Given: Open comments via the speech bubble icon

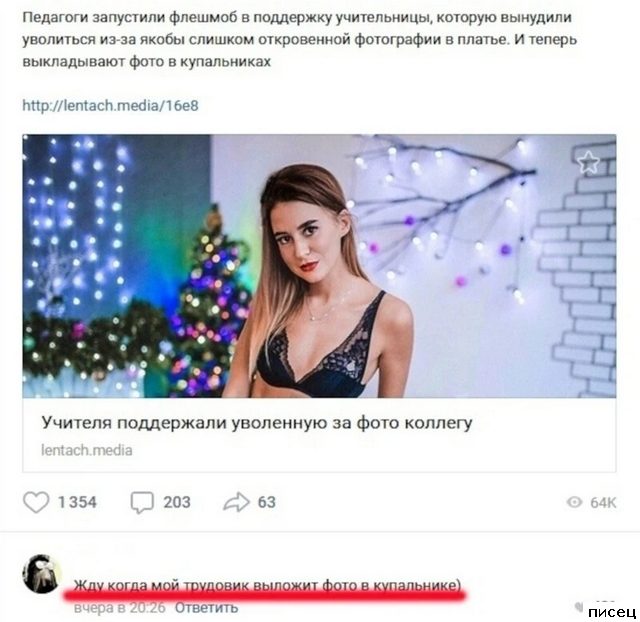Looking at the screenshot, I should (142, 502).
